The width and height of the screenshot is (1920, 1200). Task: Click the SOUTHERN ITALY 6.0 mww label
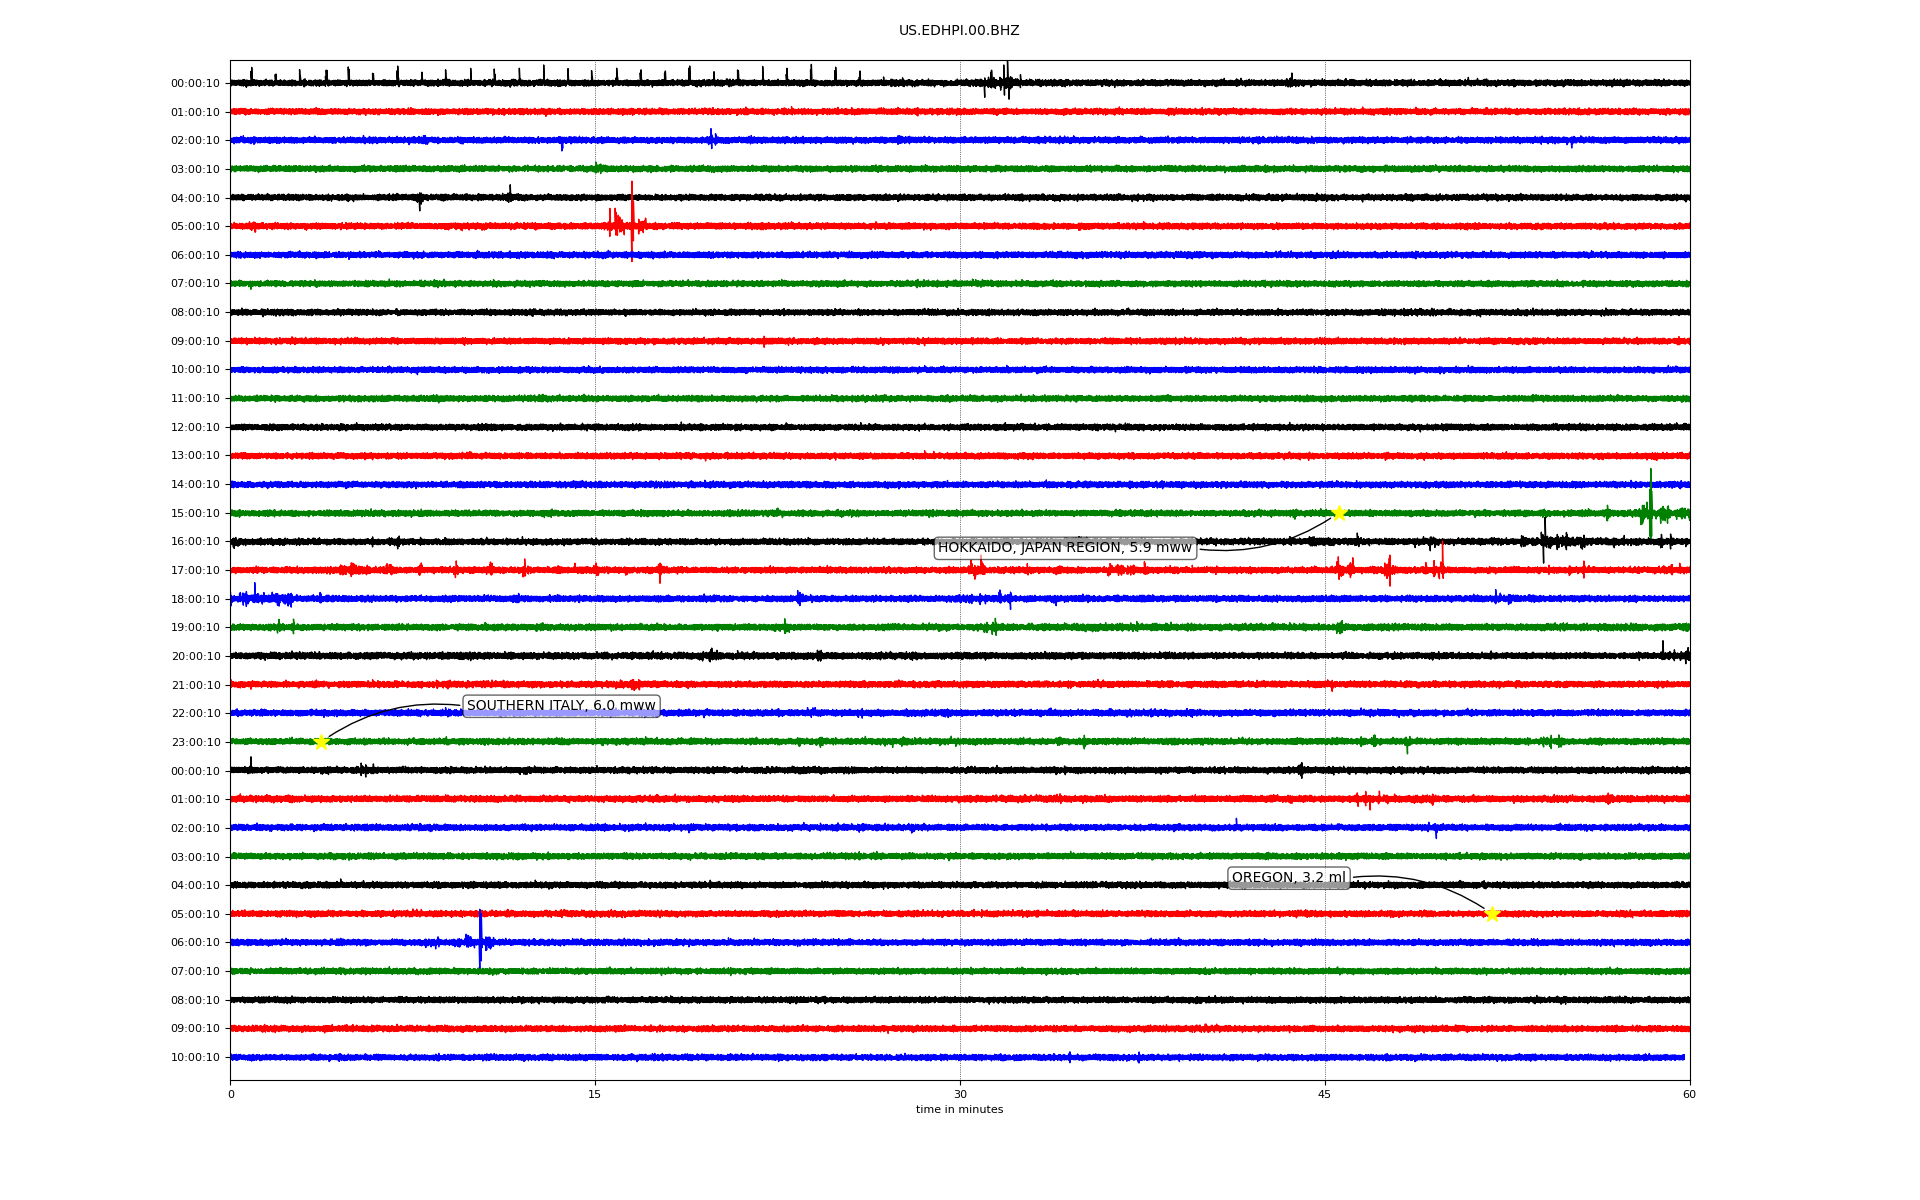point(560,706)
